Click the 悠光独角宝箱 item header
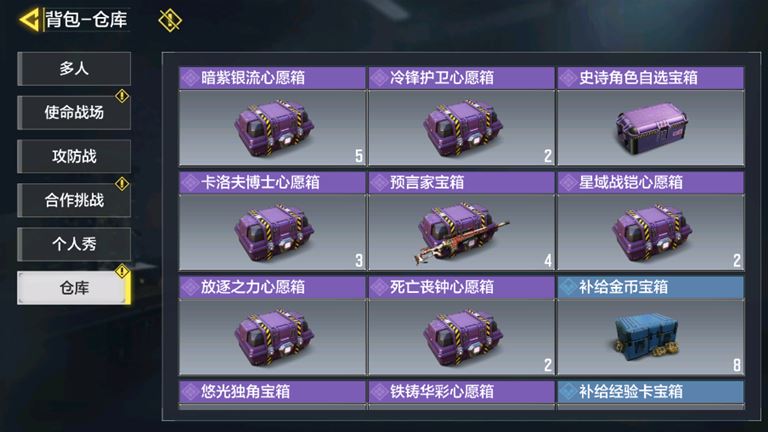 tap(272, 392)
